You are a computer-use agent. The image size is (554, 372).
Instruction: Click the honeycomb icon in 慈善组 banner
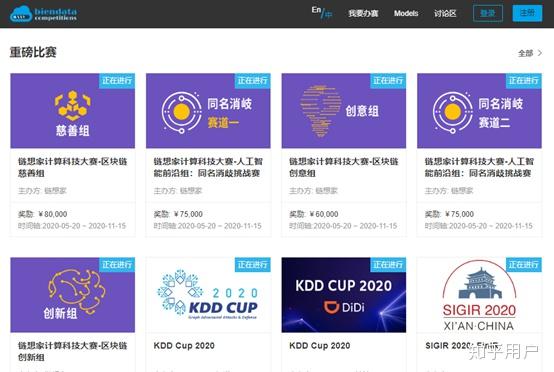pyautogui.click(x=72, y=105)
